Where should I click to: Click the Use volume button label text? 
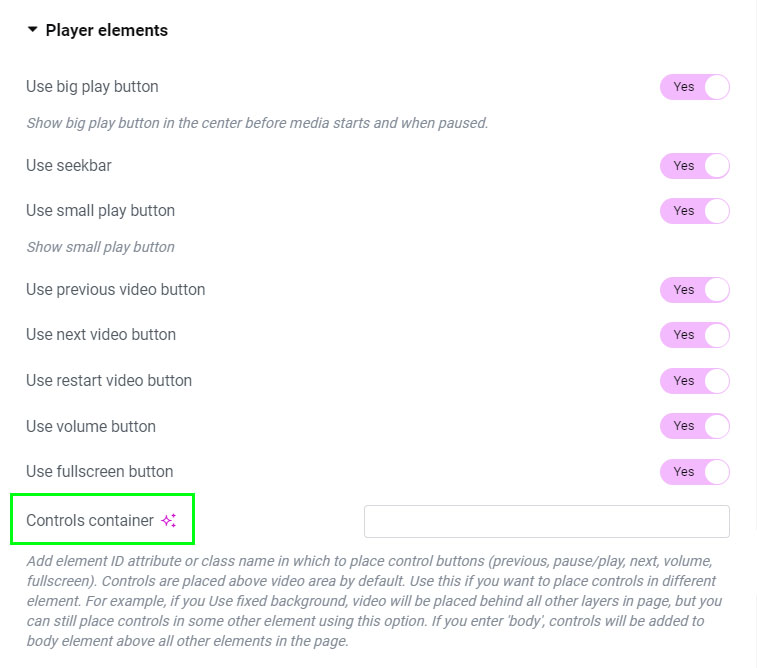point(91,427)
